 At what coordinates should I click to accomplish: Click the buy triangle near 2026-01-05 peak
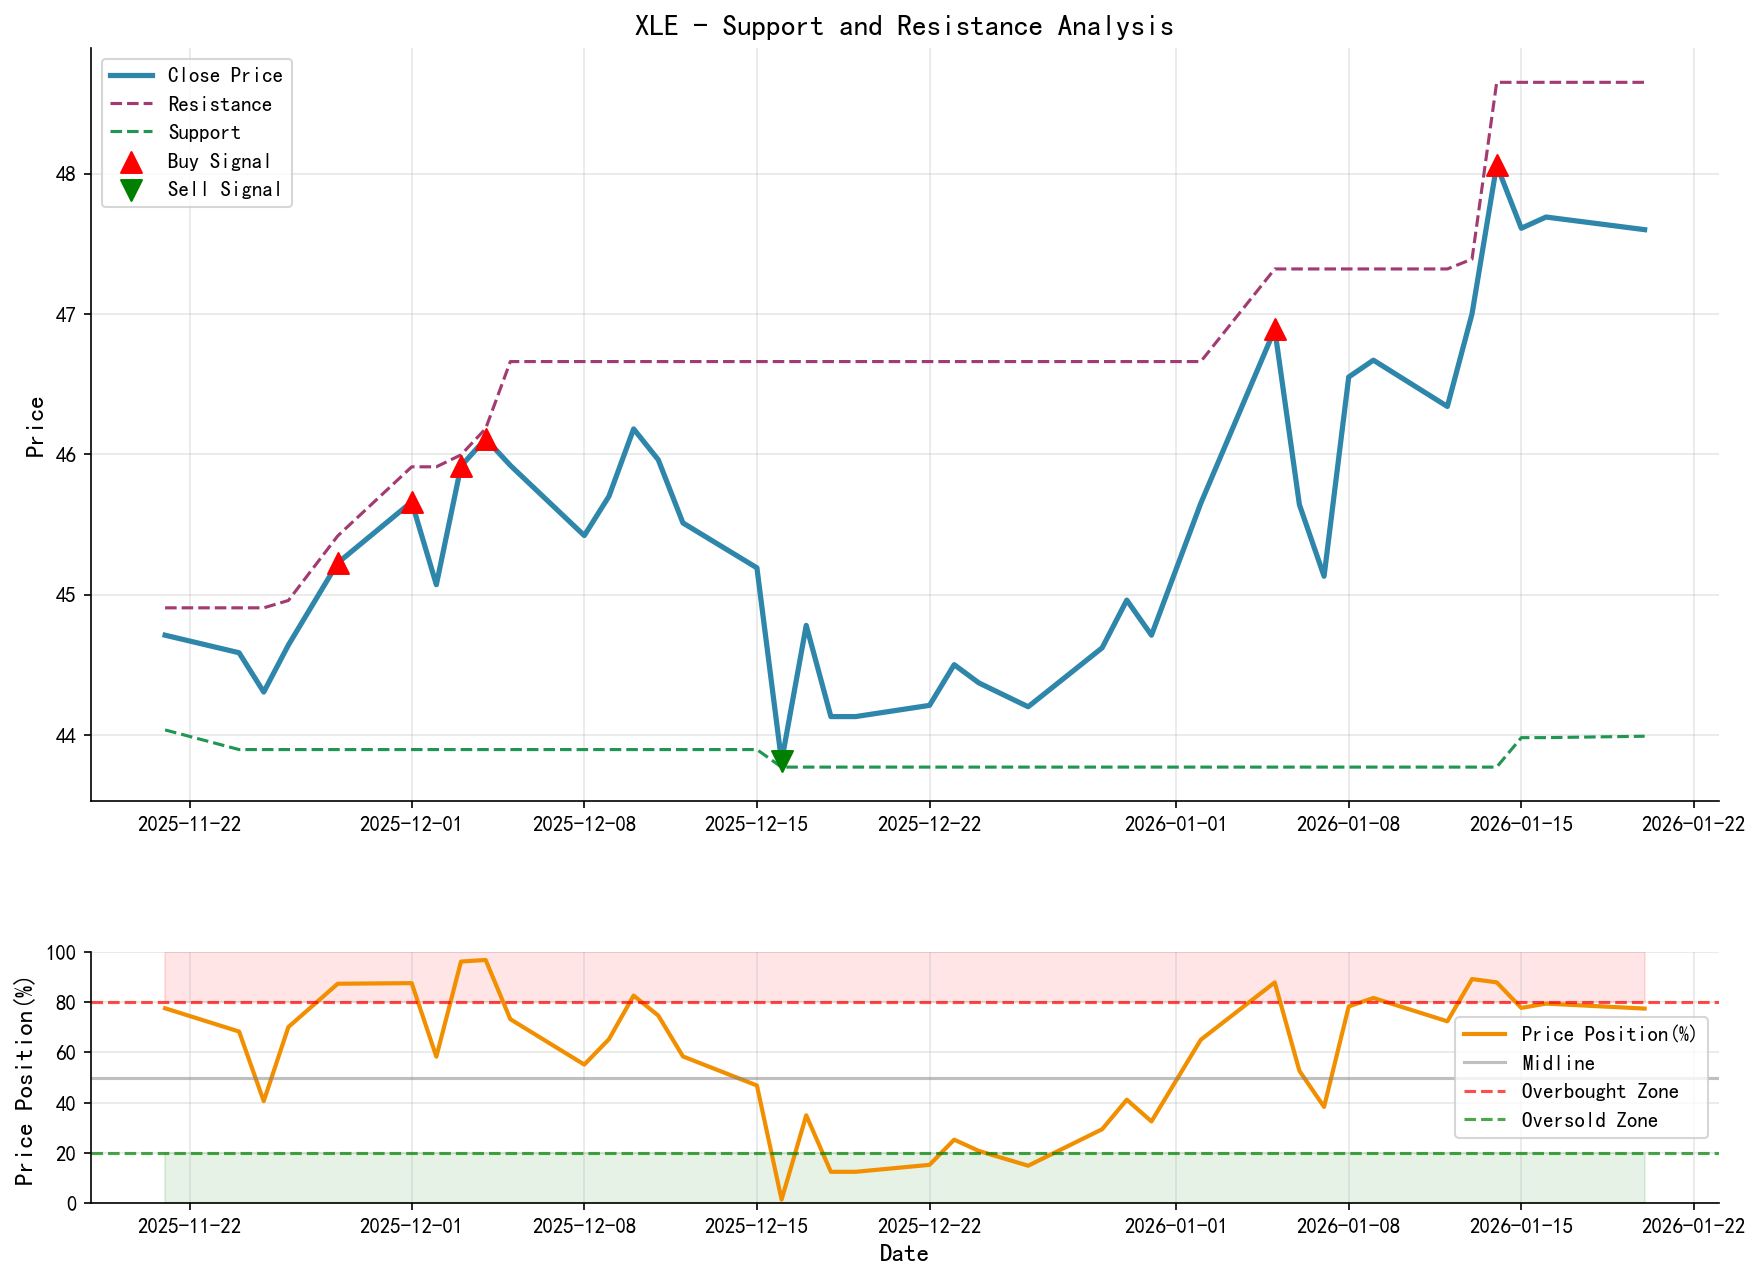pos(1277,329)
